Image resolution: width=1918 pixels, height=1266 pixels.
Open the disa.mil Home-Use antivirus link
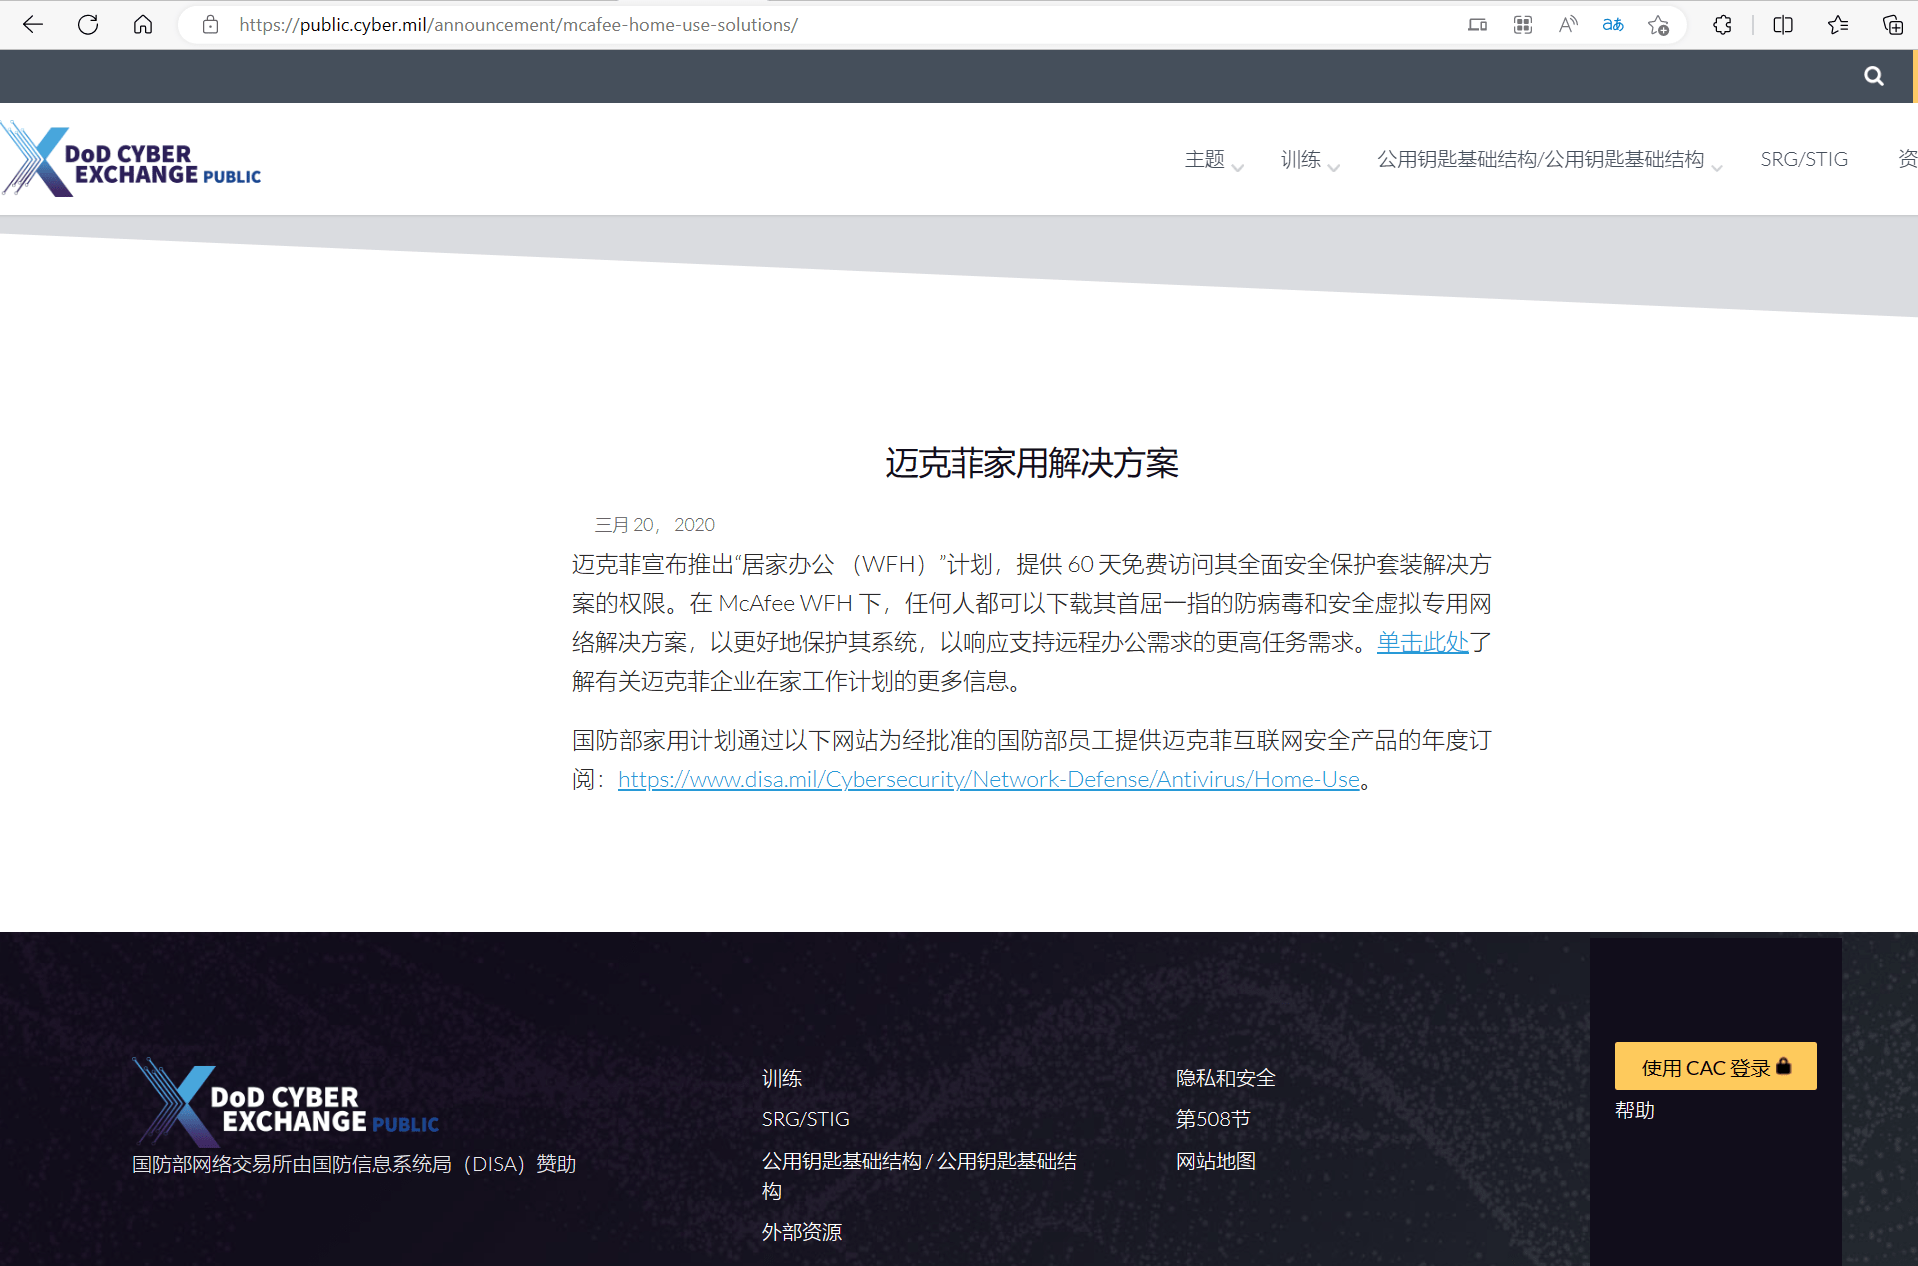pos(989,779)
